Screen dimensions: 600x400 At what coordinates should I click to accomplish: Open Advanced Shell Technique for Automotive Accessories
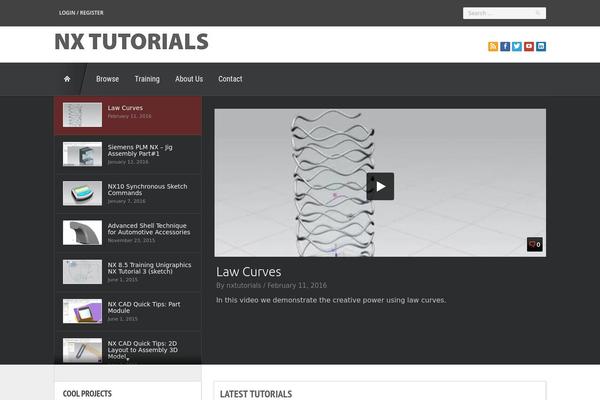tap(128, 233)
